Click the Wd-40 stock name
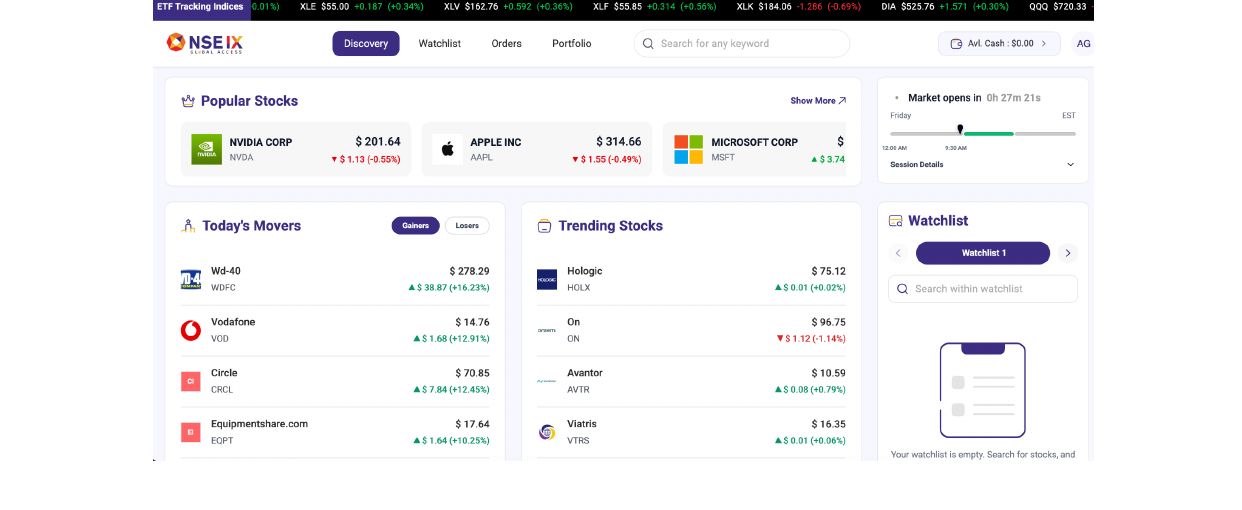Screen dimensions: 1242x510 click(x=226, y=271)
